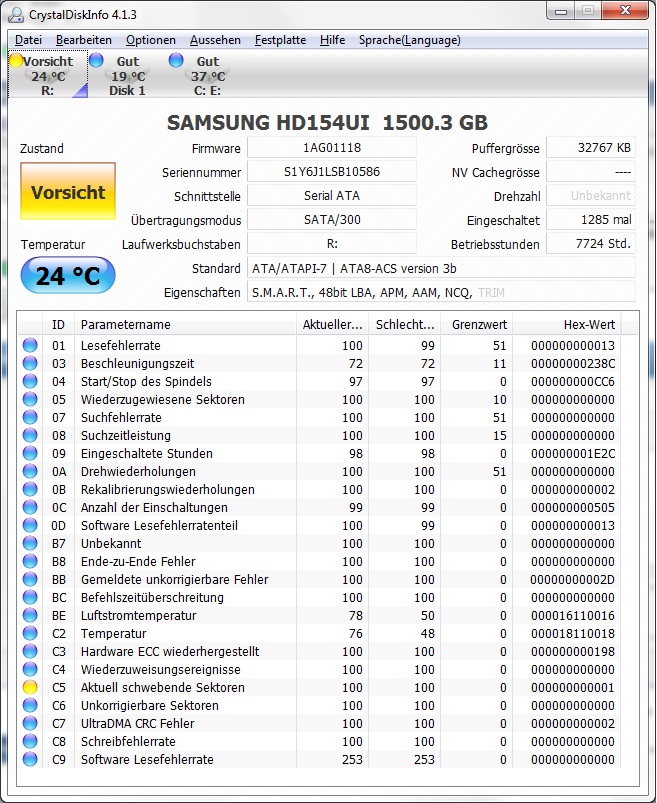657x803 pixels.
Task: Click the Parametername column header
Action: point(185,325)
